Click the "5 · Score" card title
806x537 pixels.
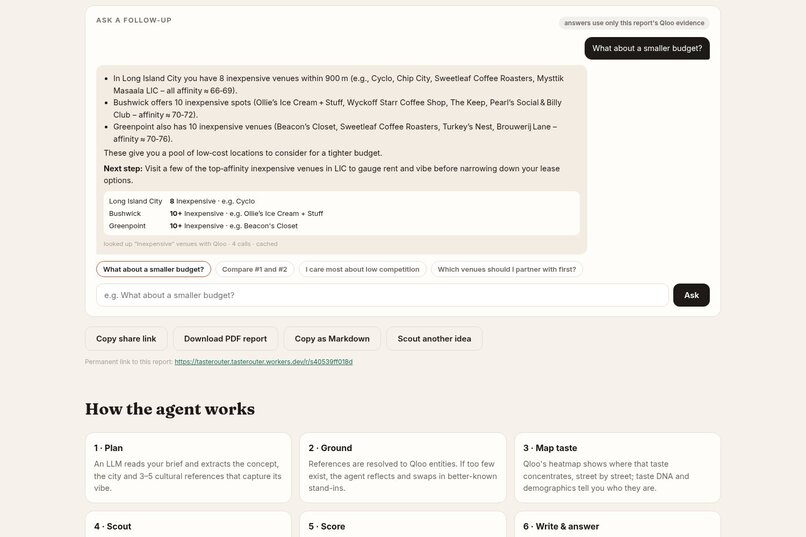click(x=327, y=526)
